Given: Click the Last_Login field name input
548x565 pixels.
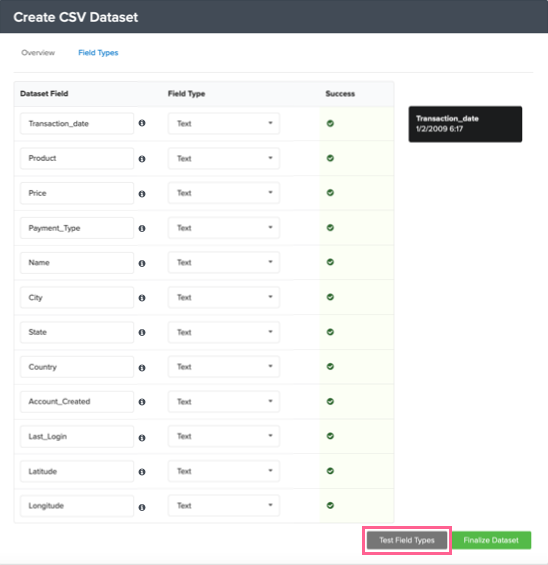Looking at the screenshot, I should (x=77, y=436).
